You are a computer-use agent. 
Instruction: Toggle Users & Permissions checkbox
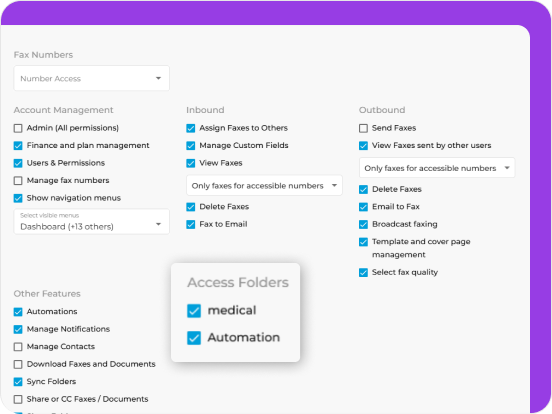coord(18,163)
